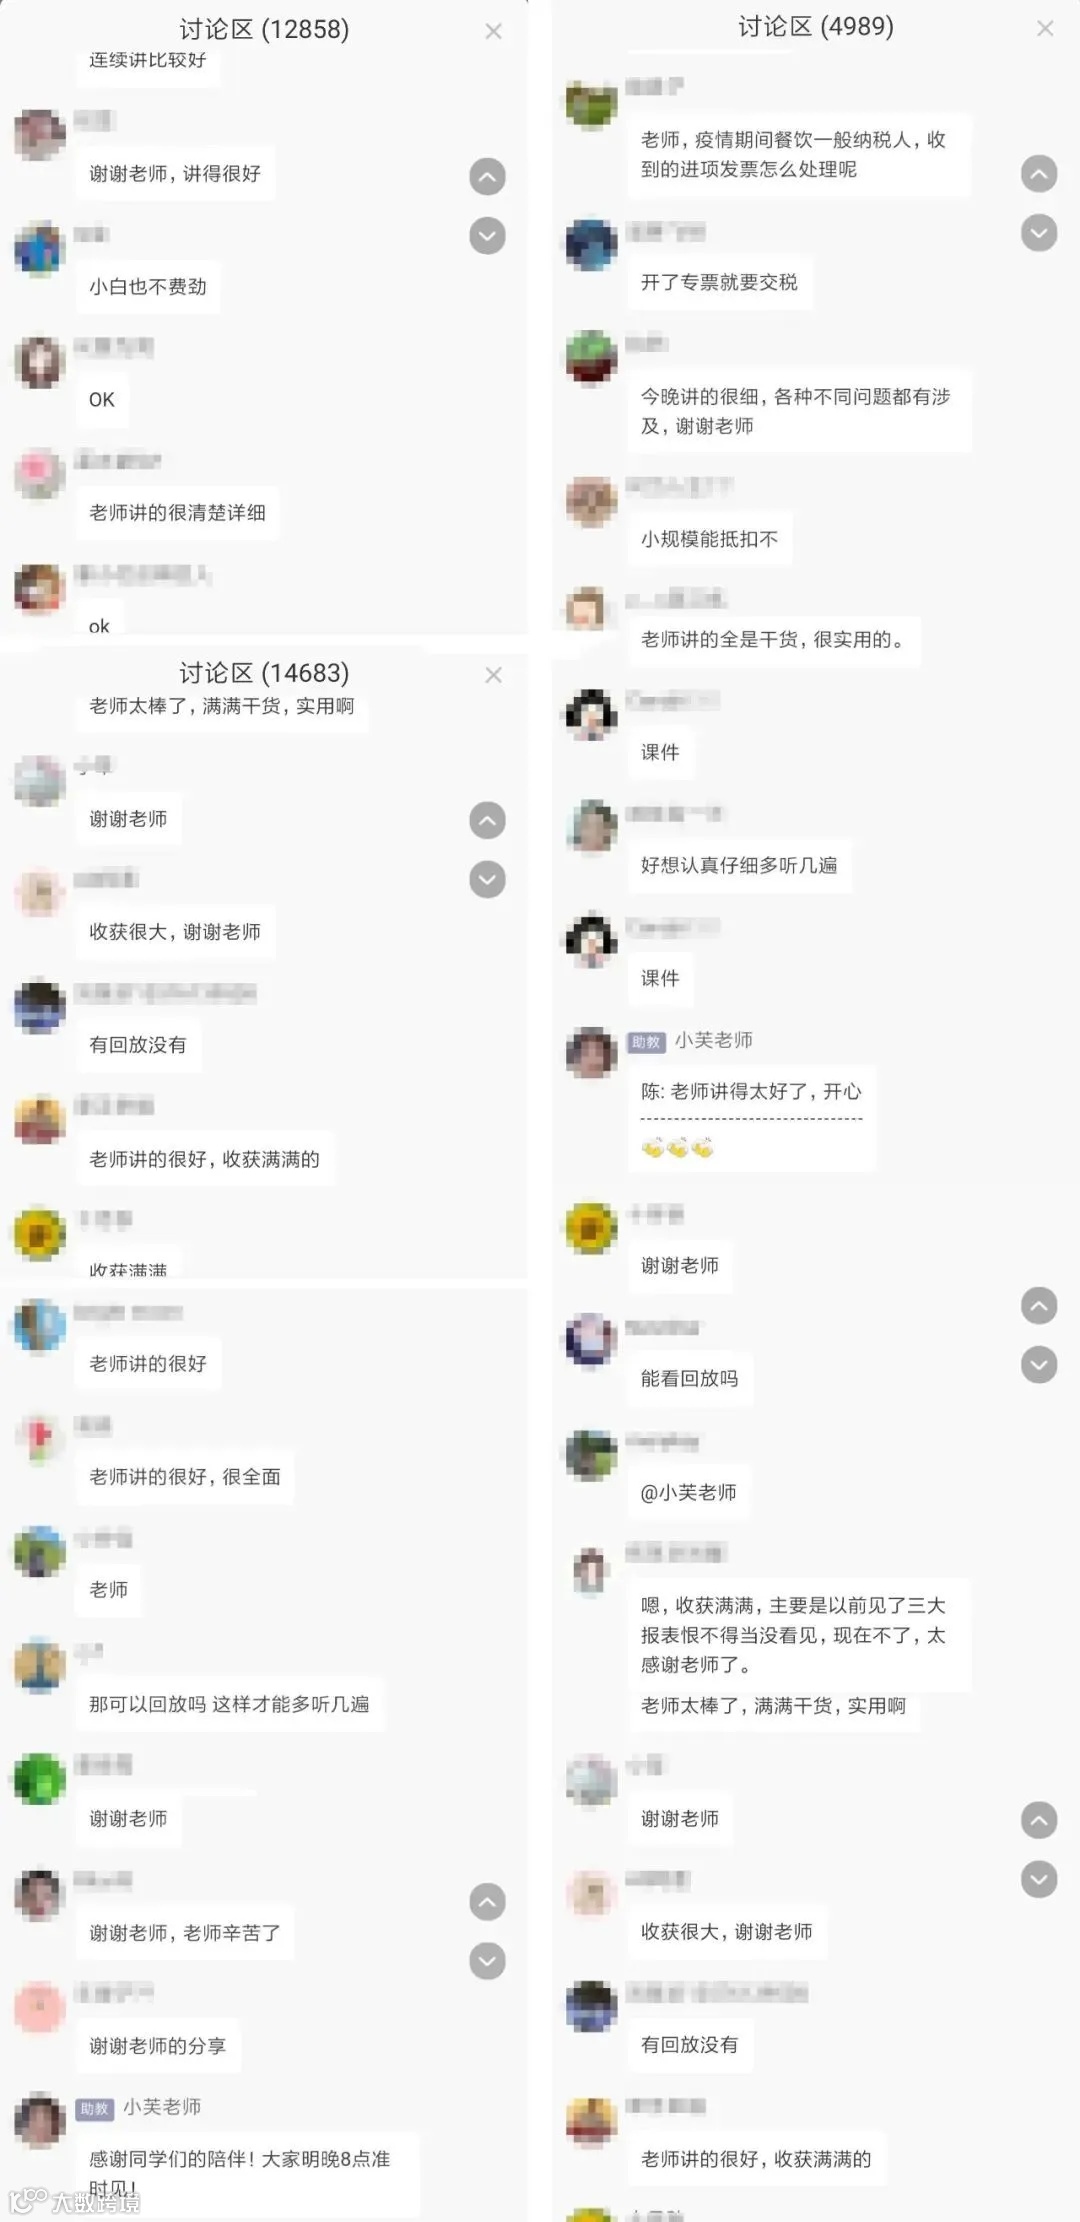Click the down chevron beside 收获很大 in 14683 panel

click(x=487, y=880)
